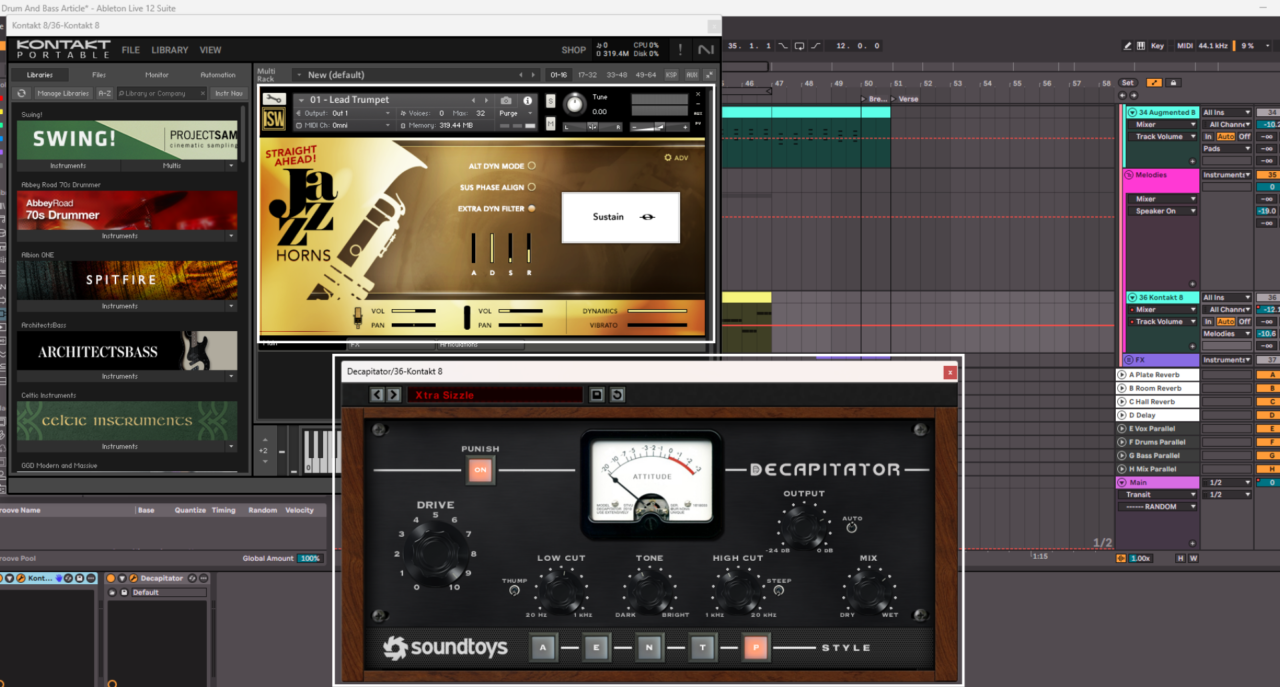Toggle computer MIDI keyboard icon in Ableton
Viewport: 1280px width, 687px height.
click(x=1141, y=45)
